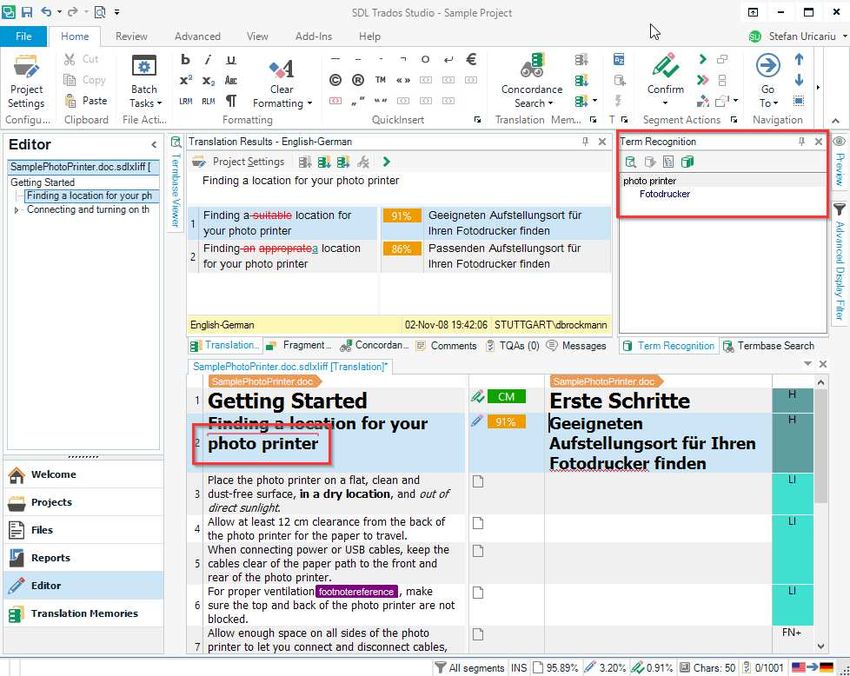This screenshot has height=676, width=850.
Task: Open the Help ribbon tab
Action: pyautogui.click(x=370, y=36)
